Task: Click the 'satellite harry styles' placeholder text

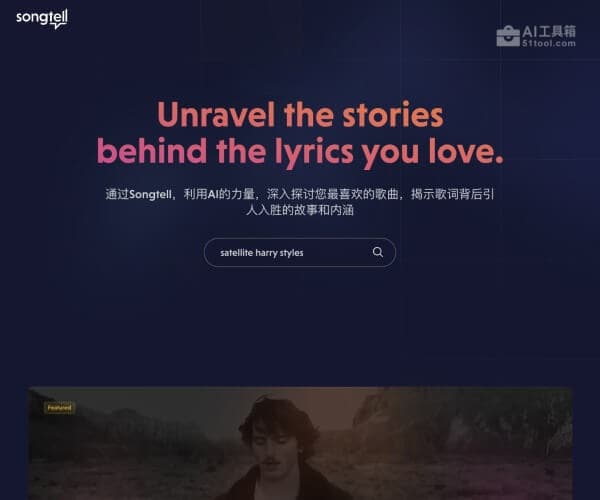Action: coord(262,253)
